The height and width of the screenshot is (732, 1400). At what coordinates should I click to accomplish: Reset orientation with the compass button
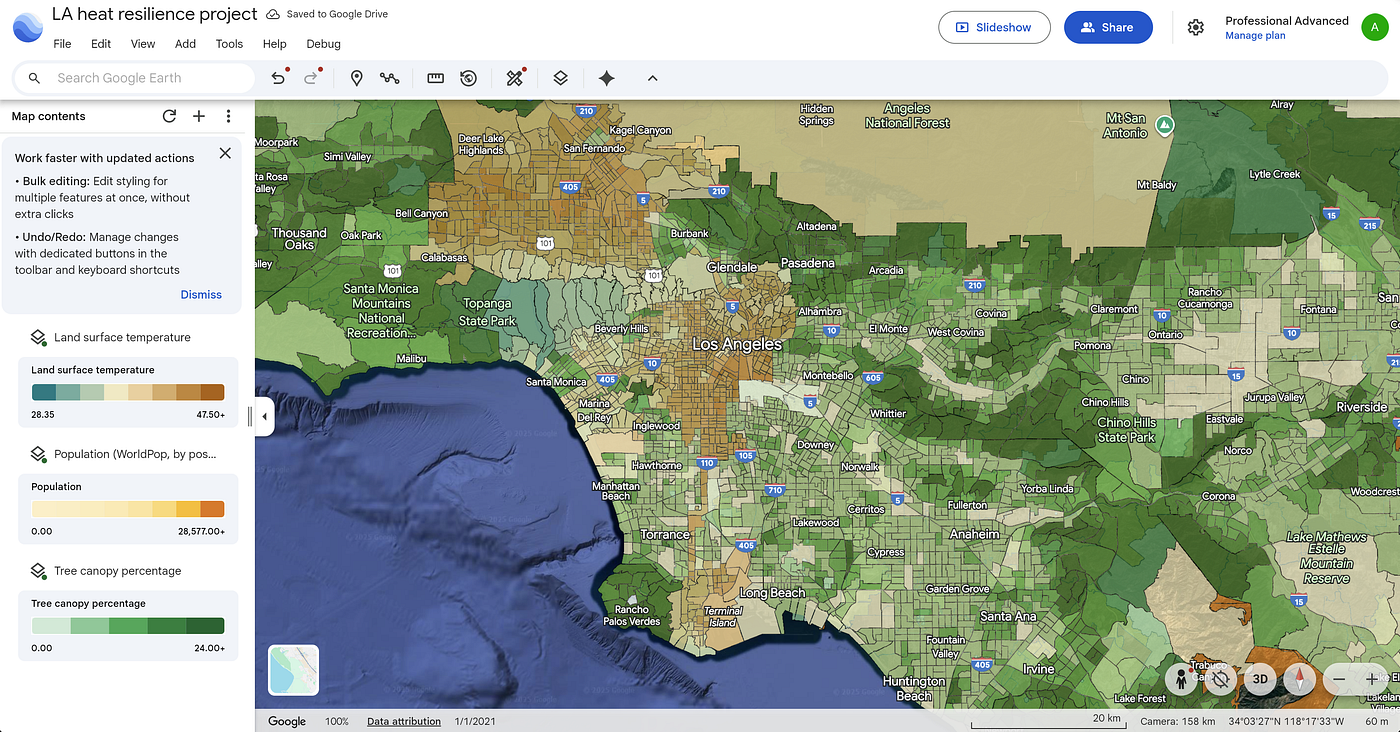[x=1300, y=679]
